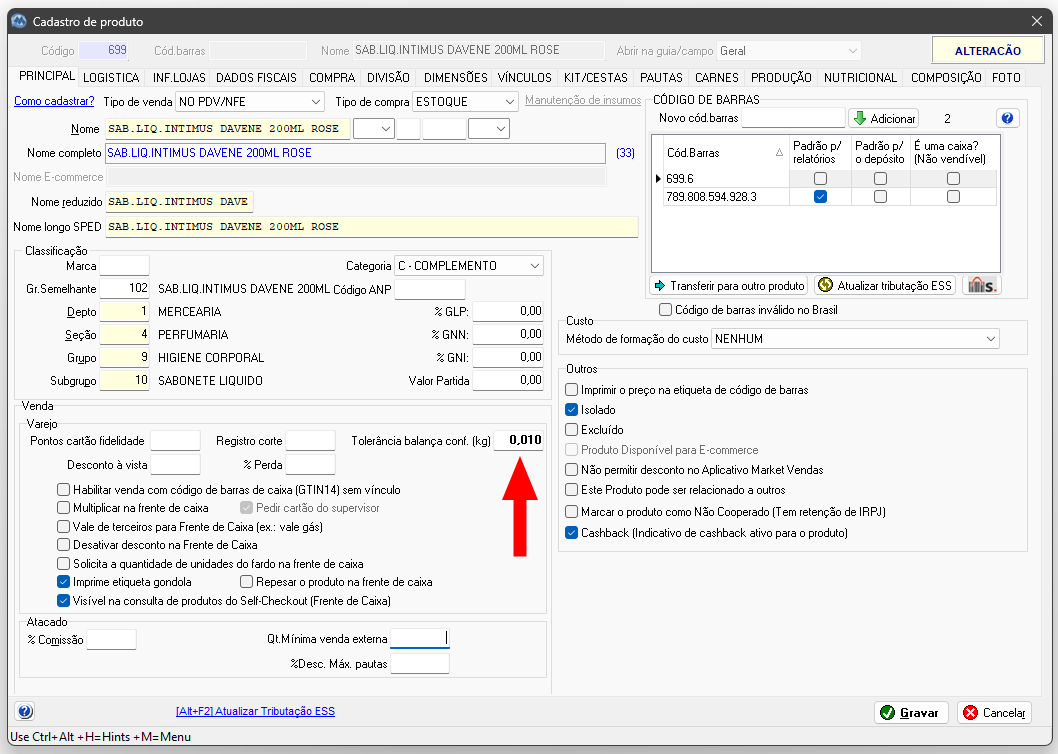Click Transferir para outro produto button

point(729,286)
